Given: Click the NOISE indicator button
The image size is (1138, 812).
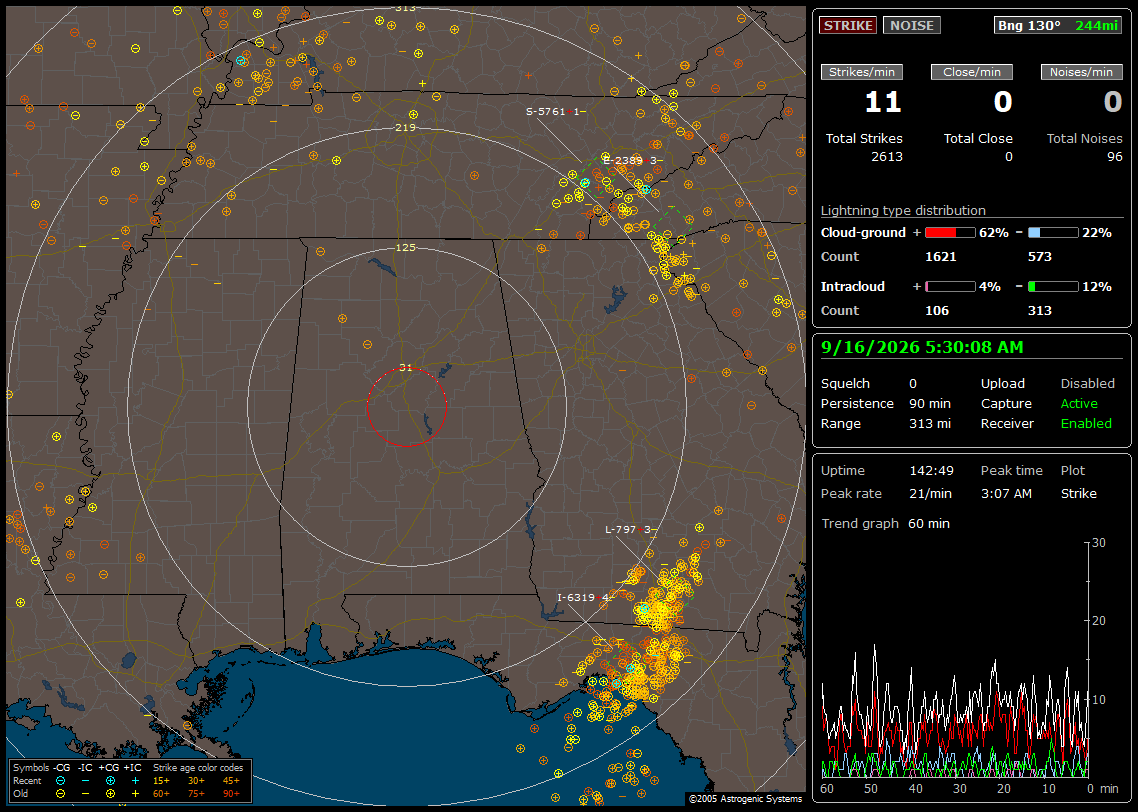Looking at the screenshot, I should (912, 25).
